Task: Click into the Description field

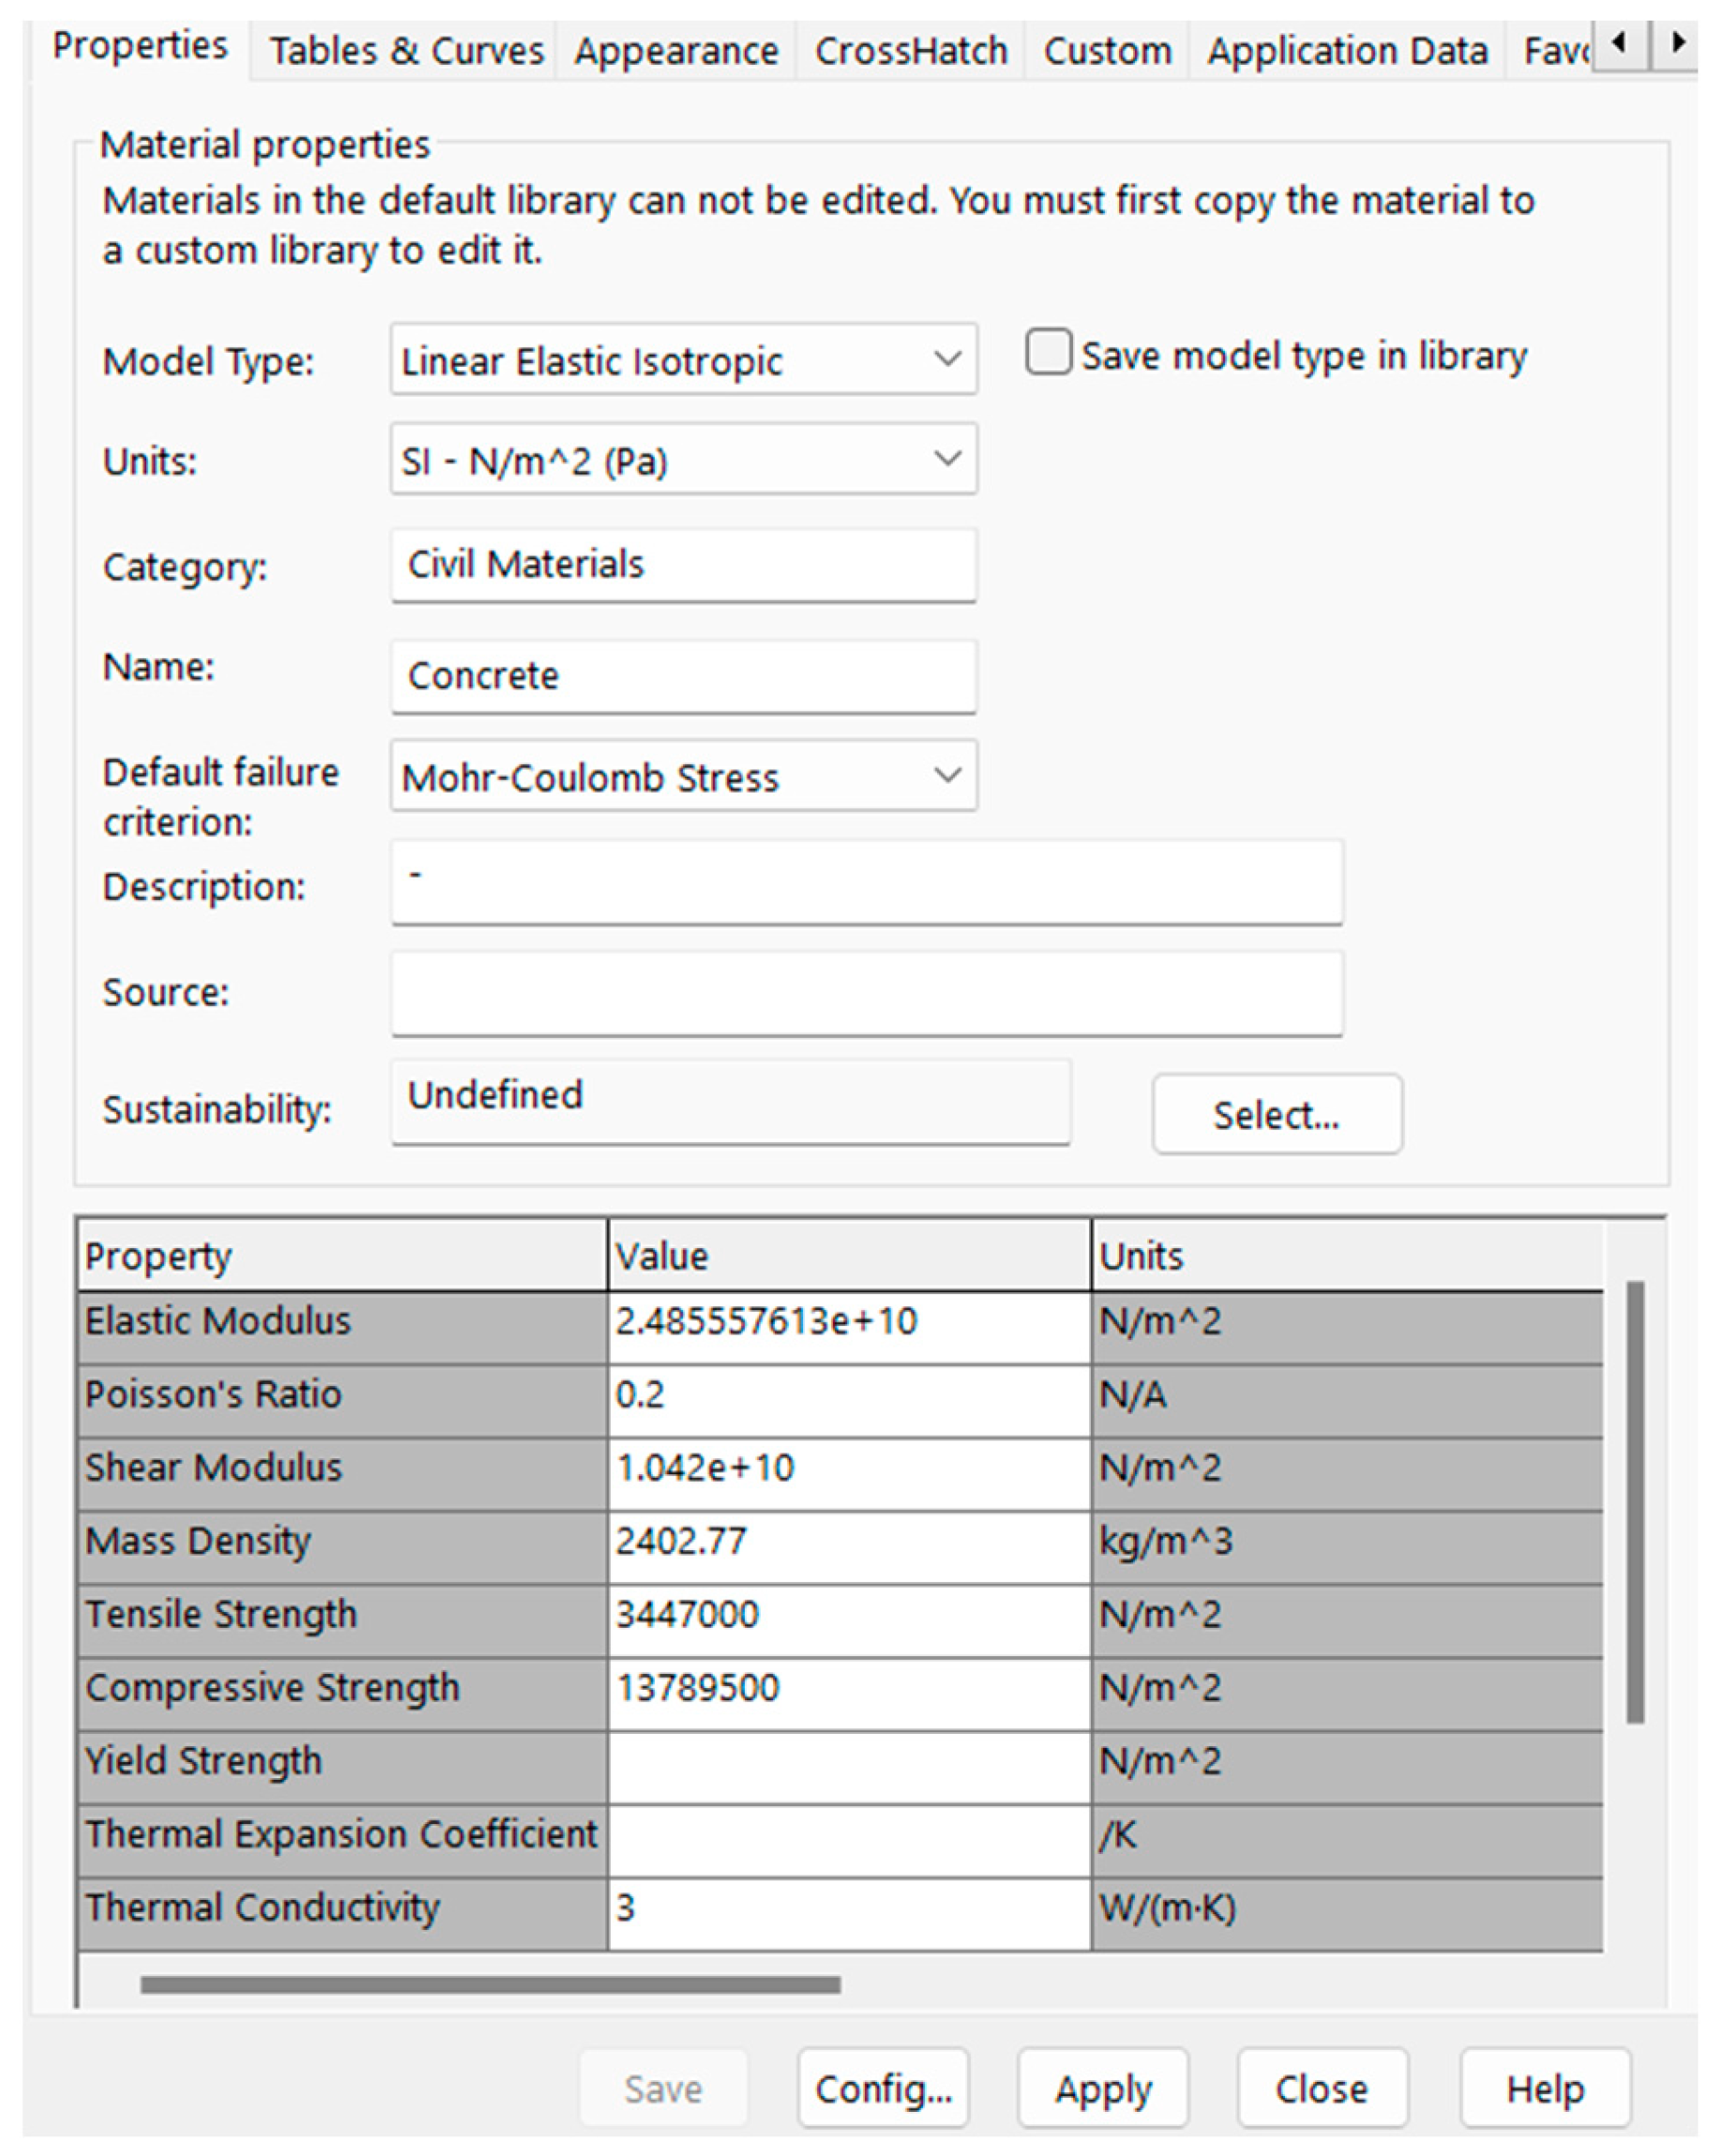Action: click(x=866, y=882)
